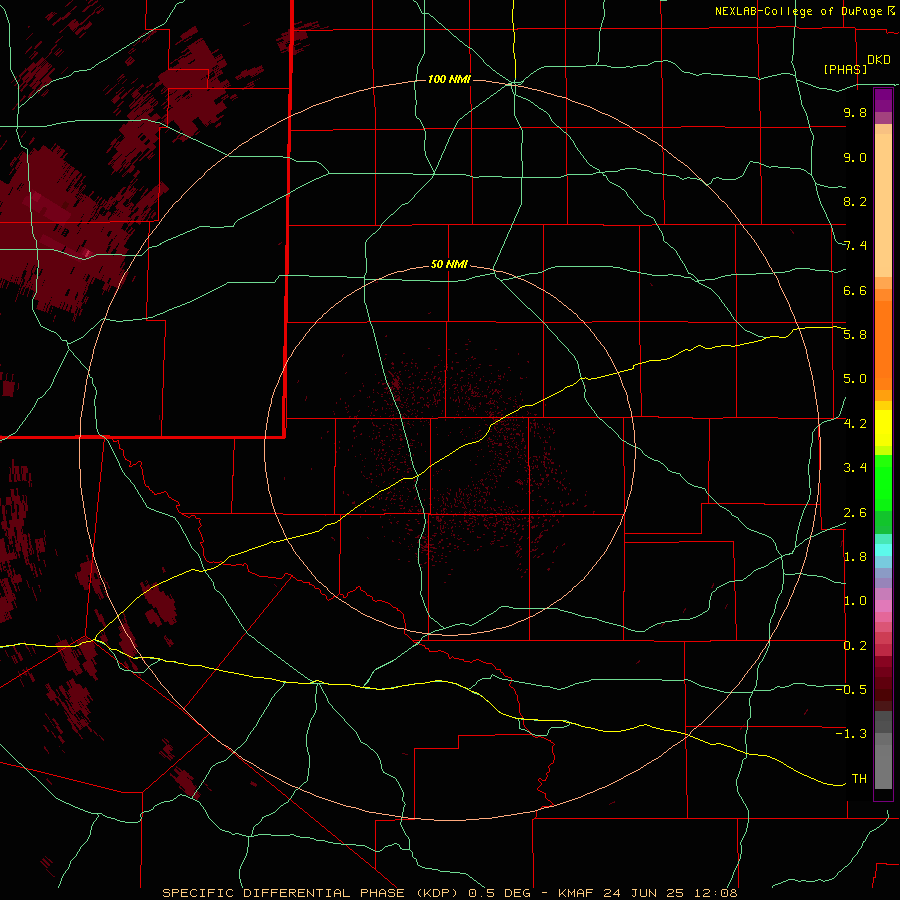Select the 2.6 scale value
900x900 pixels.
(x=855, y=513)
